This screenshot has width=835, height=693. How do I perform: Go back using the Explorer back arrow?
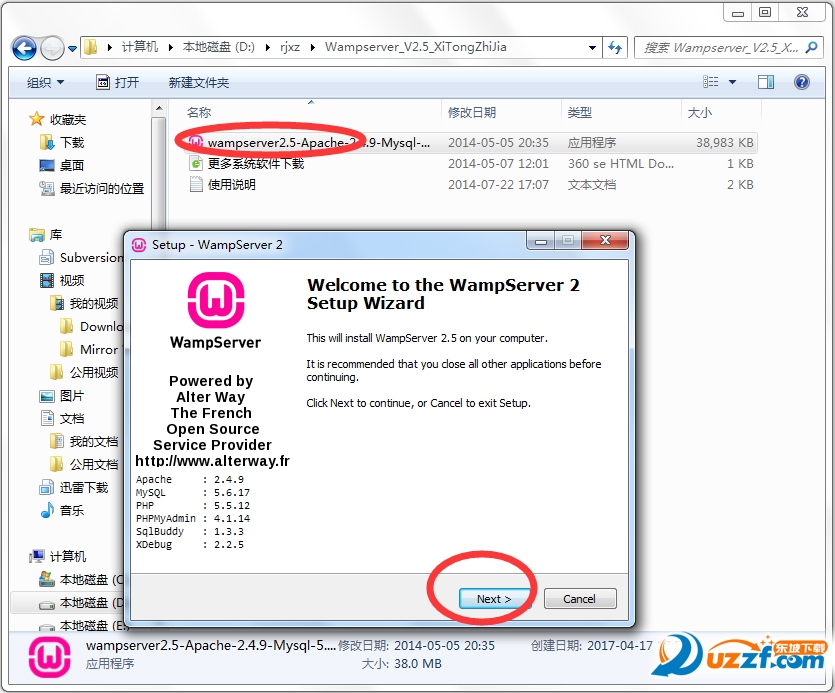coord(24,48)
